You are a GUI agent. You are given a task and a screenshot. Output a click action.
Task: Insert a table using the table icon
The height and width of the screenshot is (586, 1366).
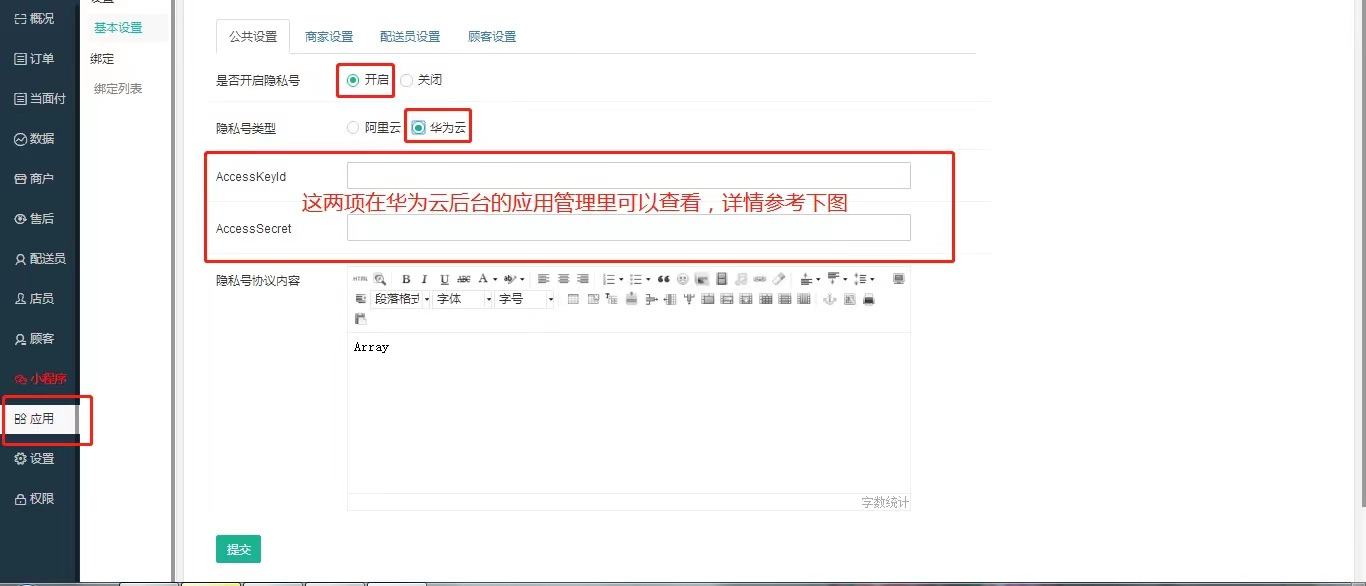click(573, 299)
